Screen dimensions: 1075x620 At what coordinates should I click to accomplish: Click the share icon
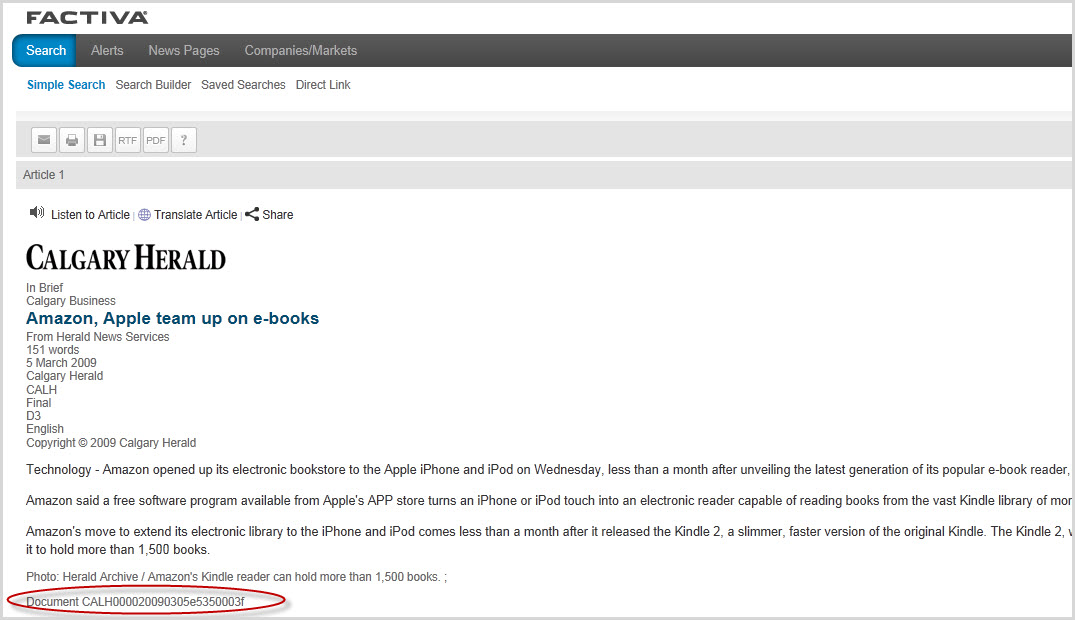(x=252, y=214)
